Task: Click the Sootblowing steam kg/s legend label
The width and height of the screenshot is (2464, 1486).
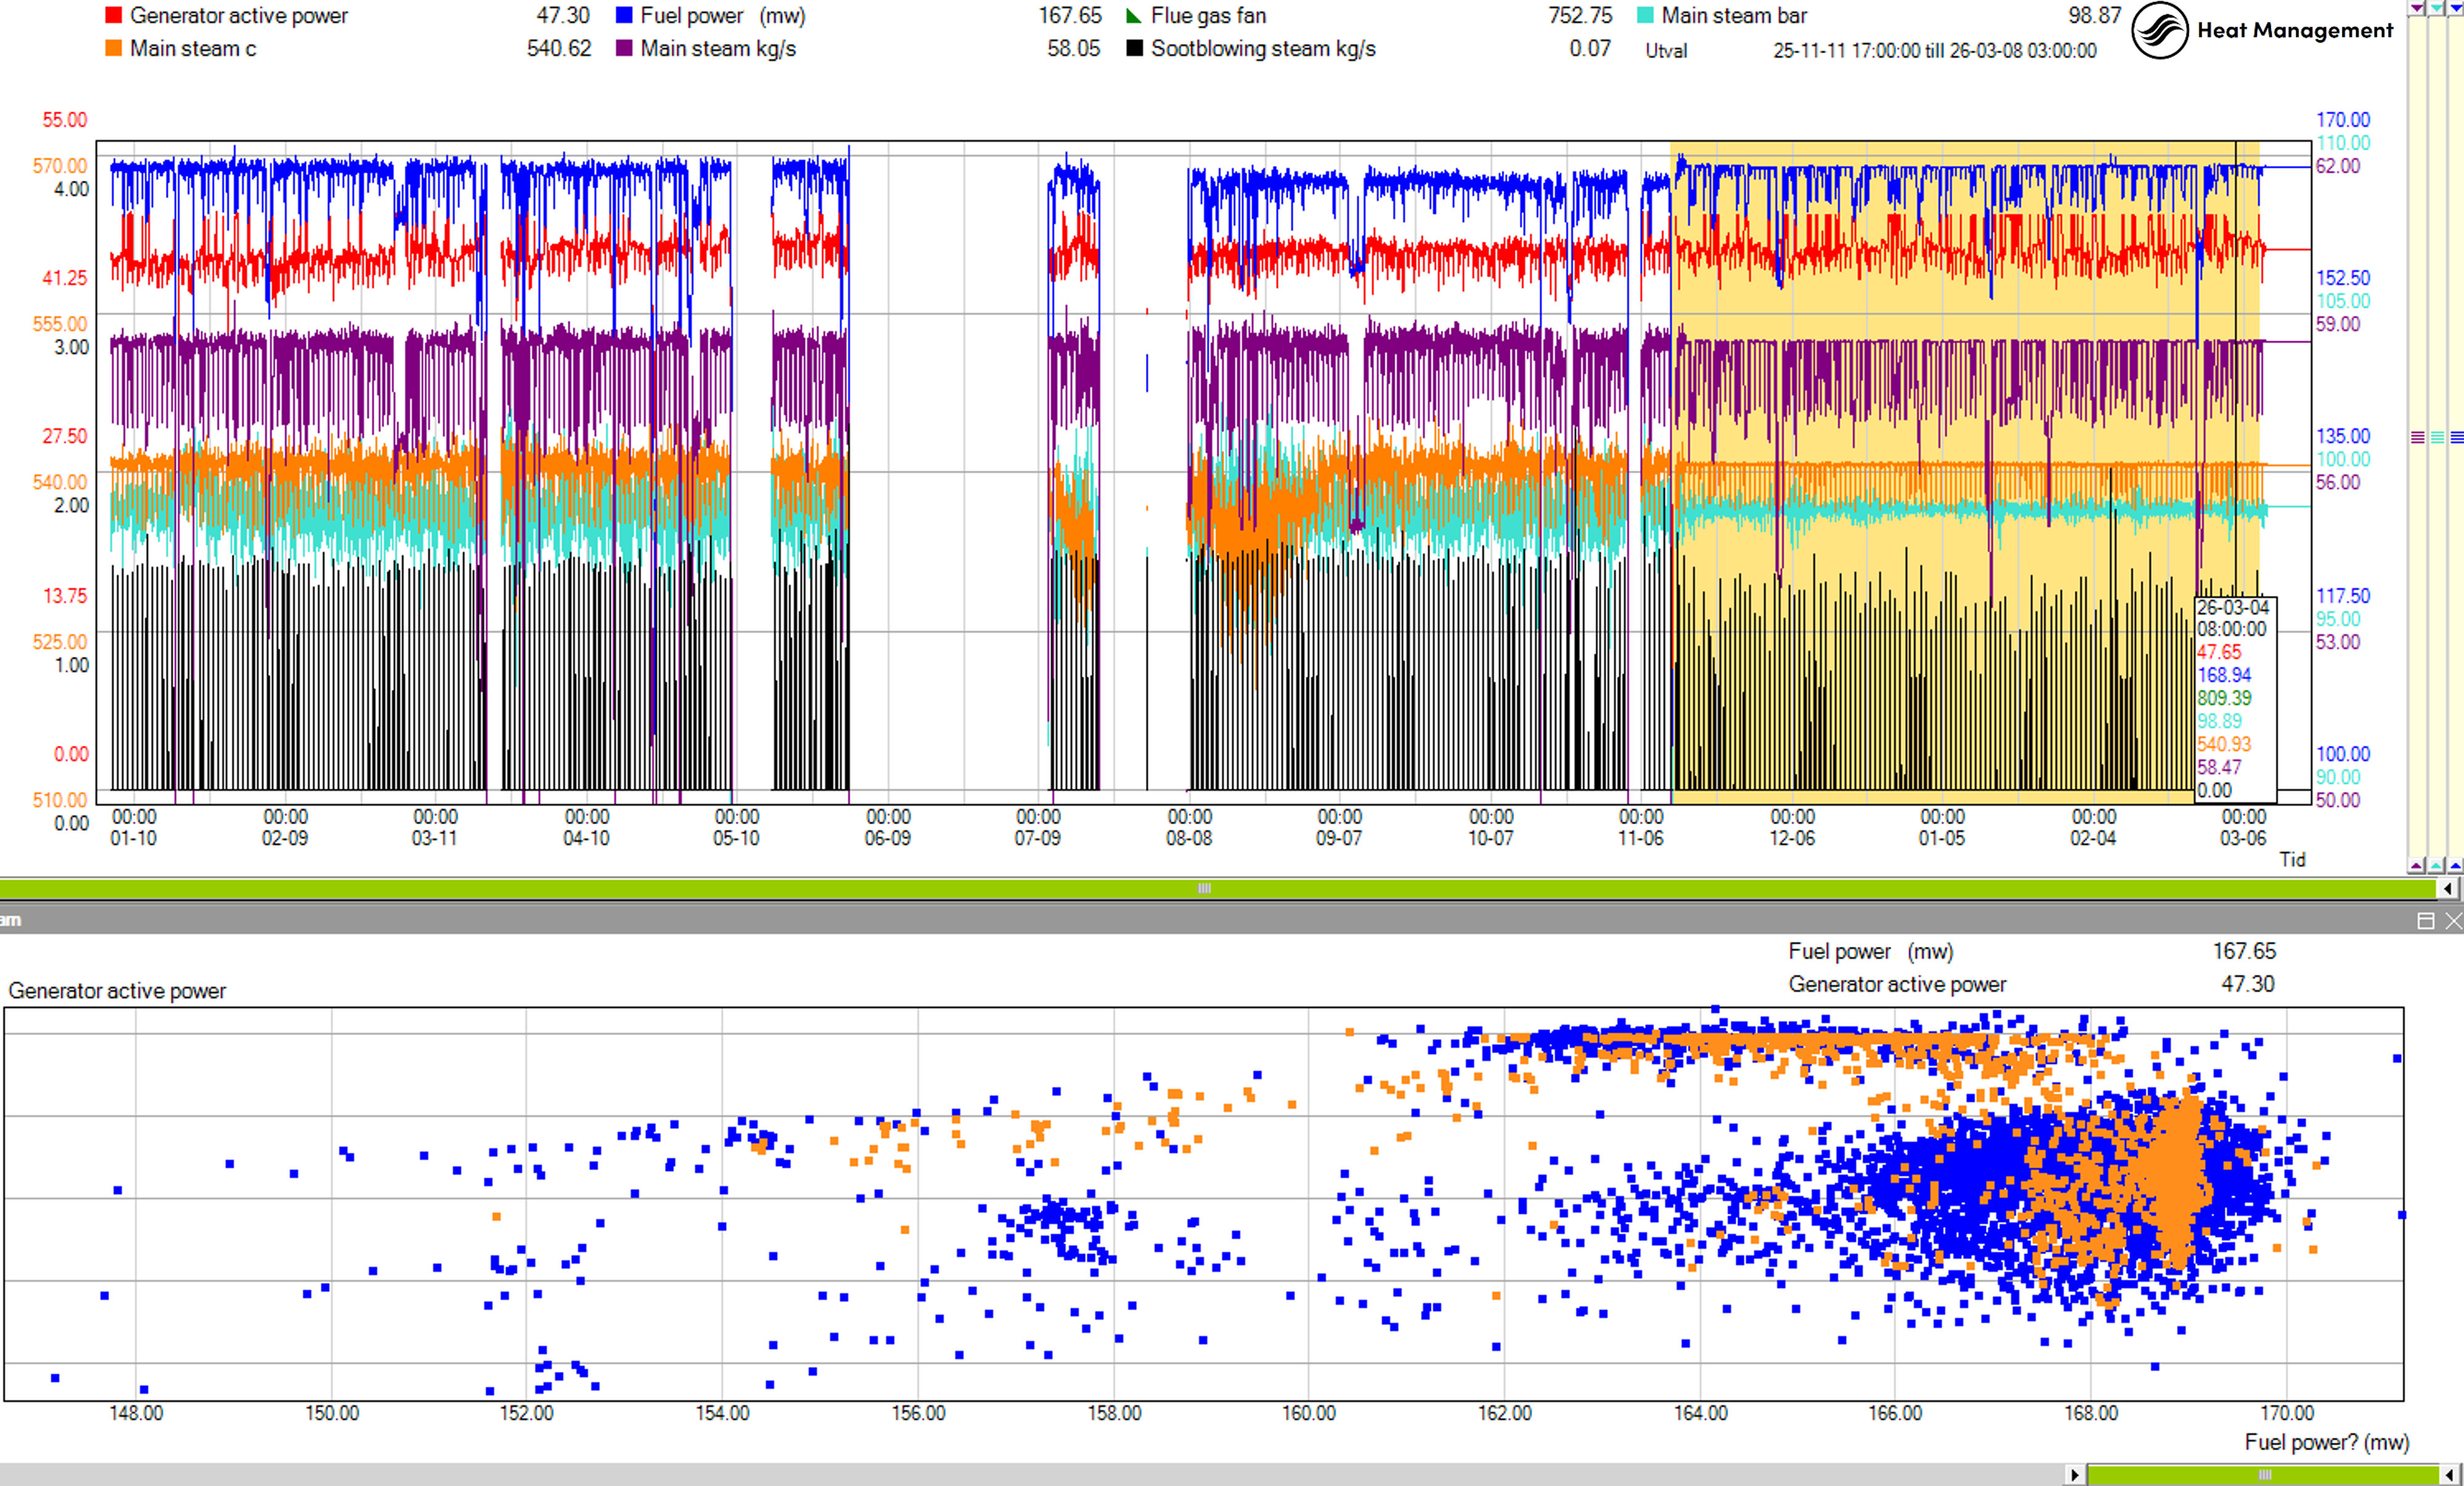Action: [1263, 48]
